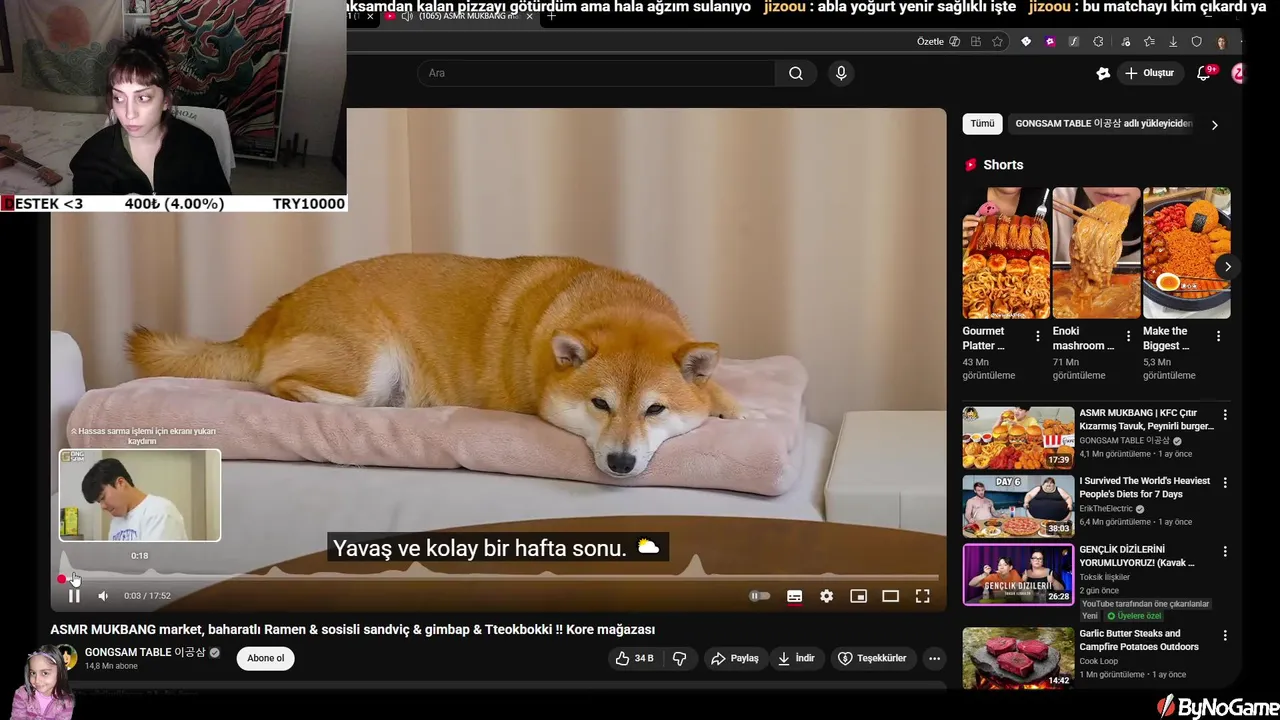Open the media control music note icon
1280x720 pixels.
tap(1125, 42)
